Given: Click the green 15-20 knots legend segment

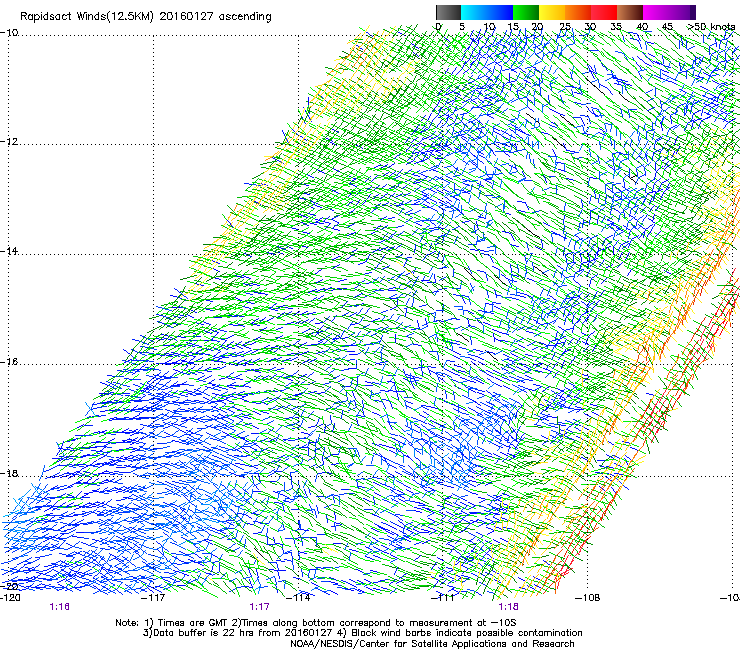Looking at the screenshot, I should pyautogui.click(x=526, y=12).
